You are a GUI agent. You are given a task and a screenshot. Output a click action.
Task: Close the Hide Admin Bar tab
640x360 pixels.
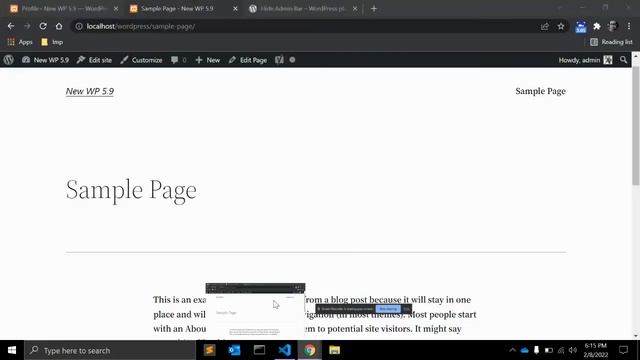[355, 9]
